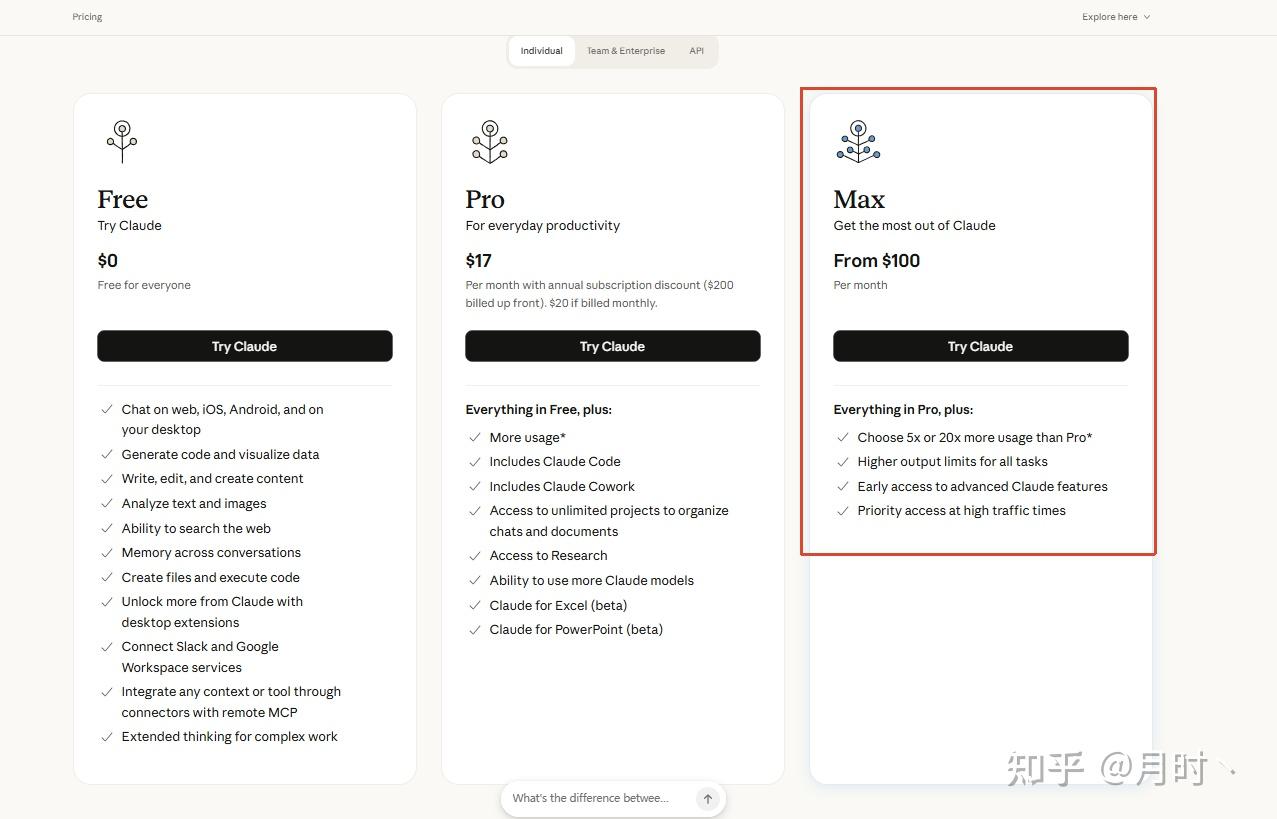
Task: Click the Pro plan branching icon
Action: coord(490,141)
